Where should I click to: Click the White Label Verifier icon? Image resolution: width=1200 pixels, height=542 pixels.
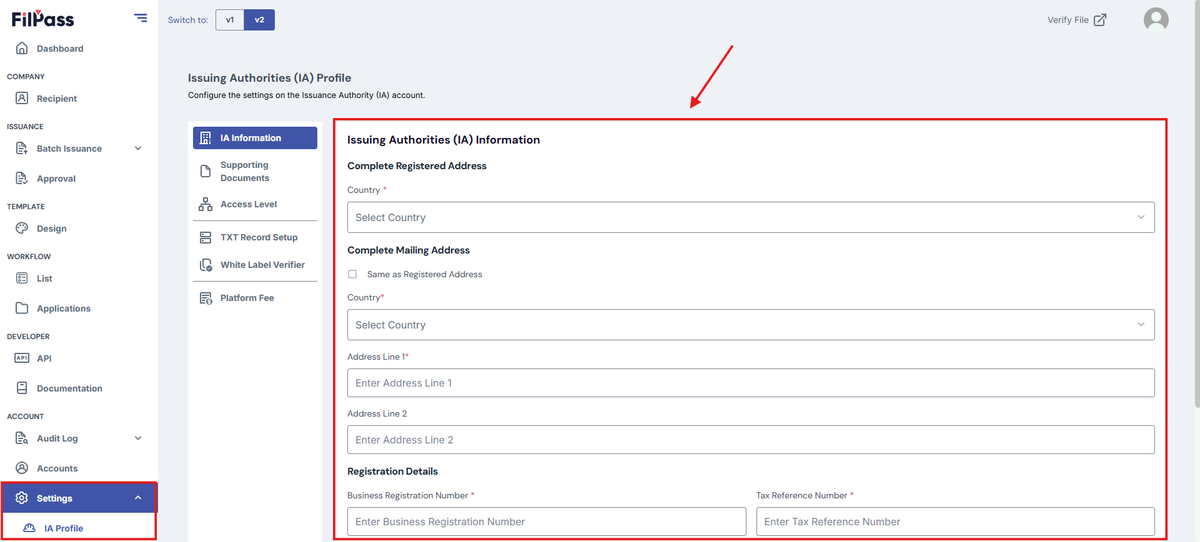[205, 265]
